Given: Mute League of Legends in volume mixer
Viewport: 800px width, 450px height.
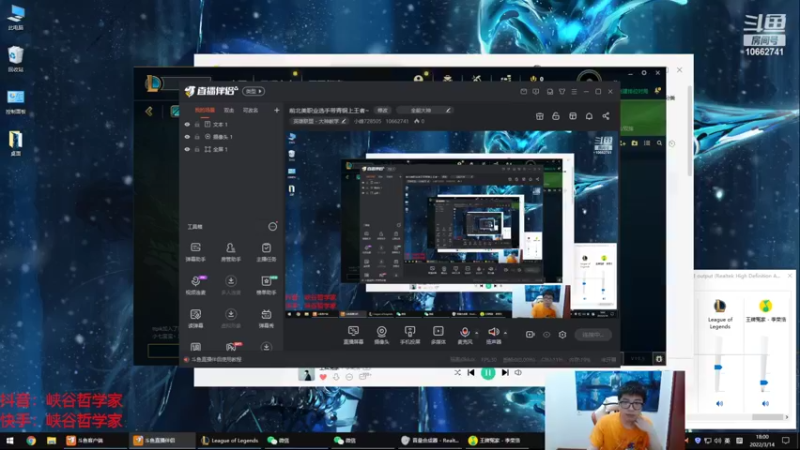Looking at the screenshot, I should pyautogui.click(x=719, y=404).
